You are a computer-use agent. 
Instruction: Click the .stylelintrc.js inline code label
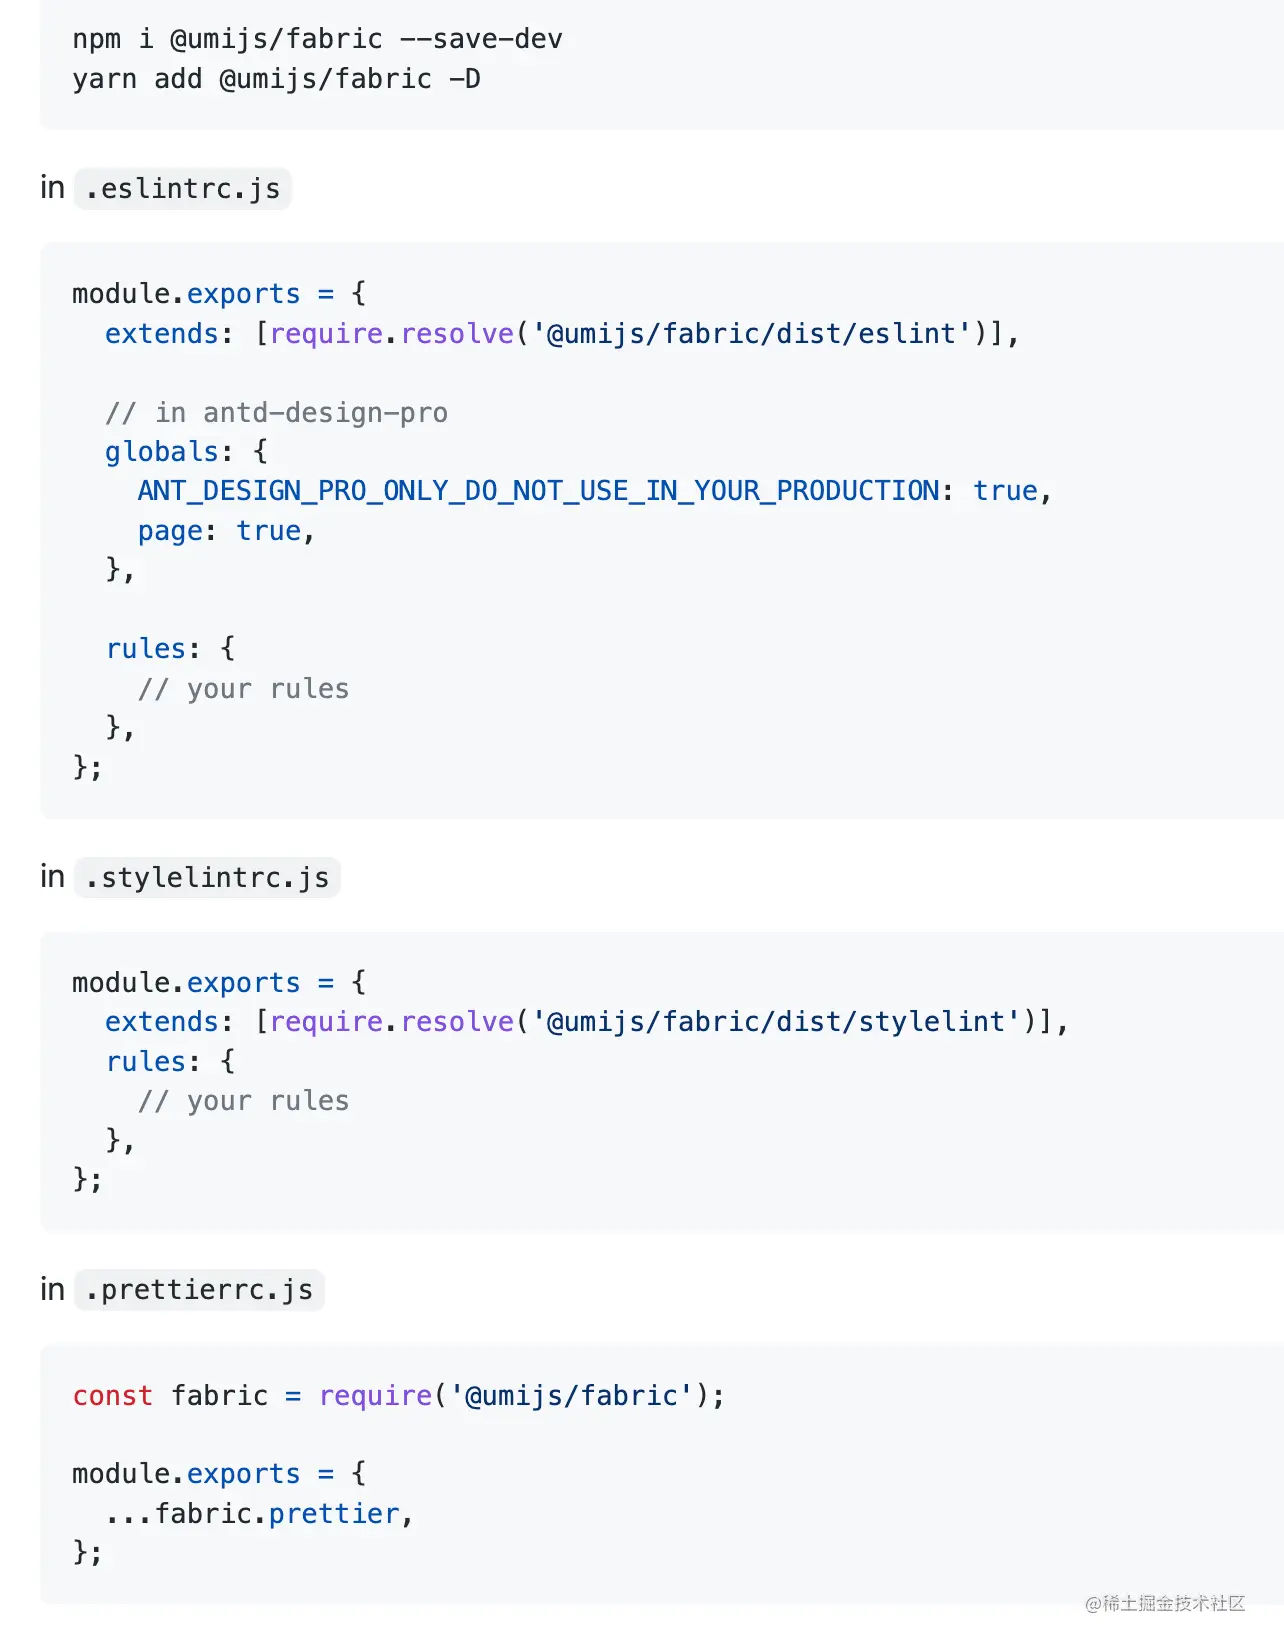[x=207, y=878]
